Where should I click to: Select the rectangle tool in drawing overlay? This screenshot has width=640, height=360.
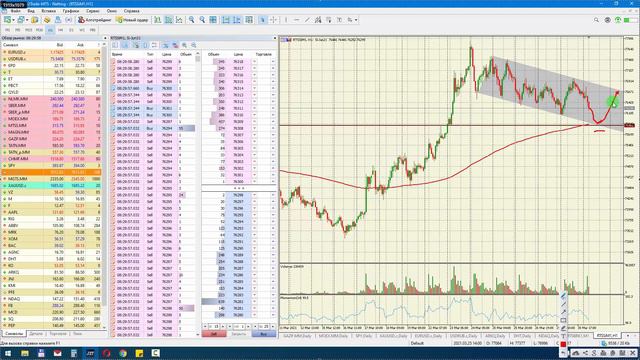pyautogui.click(x=563, y=320)
